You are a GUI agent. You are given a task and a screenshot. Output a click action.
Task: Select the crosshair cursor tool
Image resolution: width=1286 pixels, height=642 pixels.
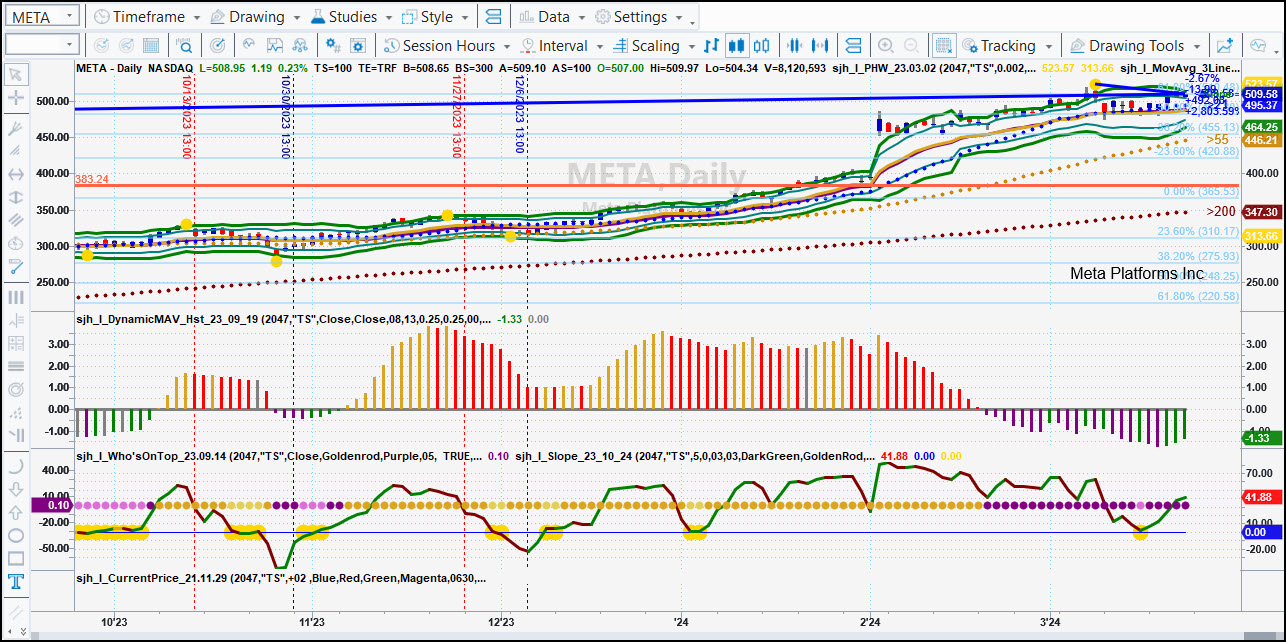[16, 98]
